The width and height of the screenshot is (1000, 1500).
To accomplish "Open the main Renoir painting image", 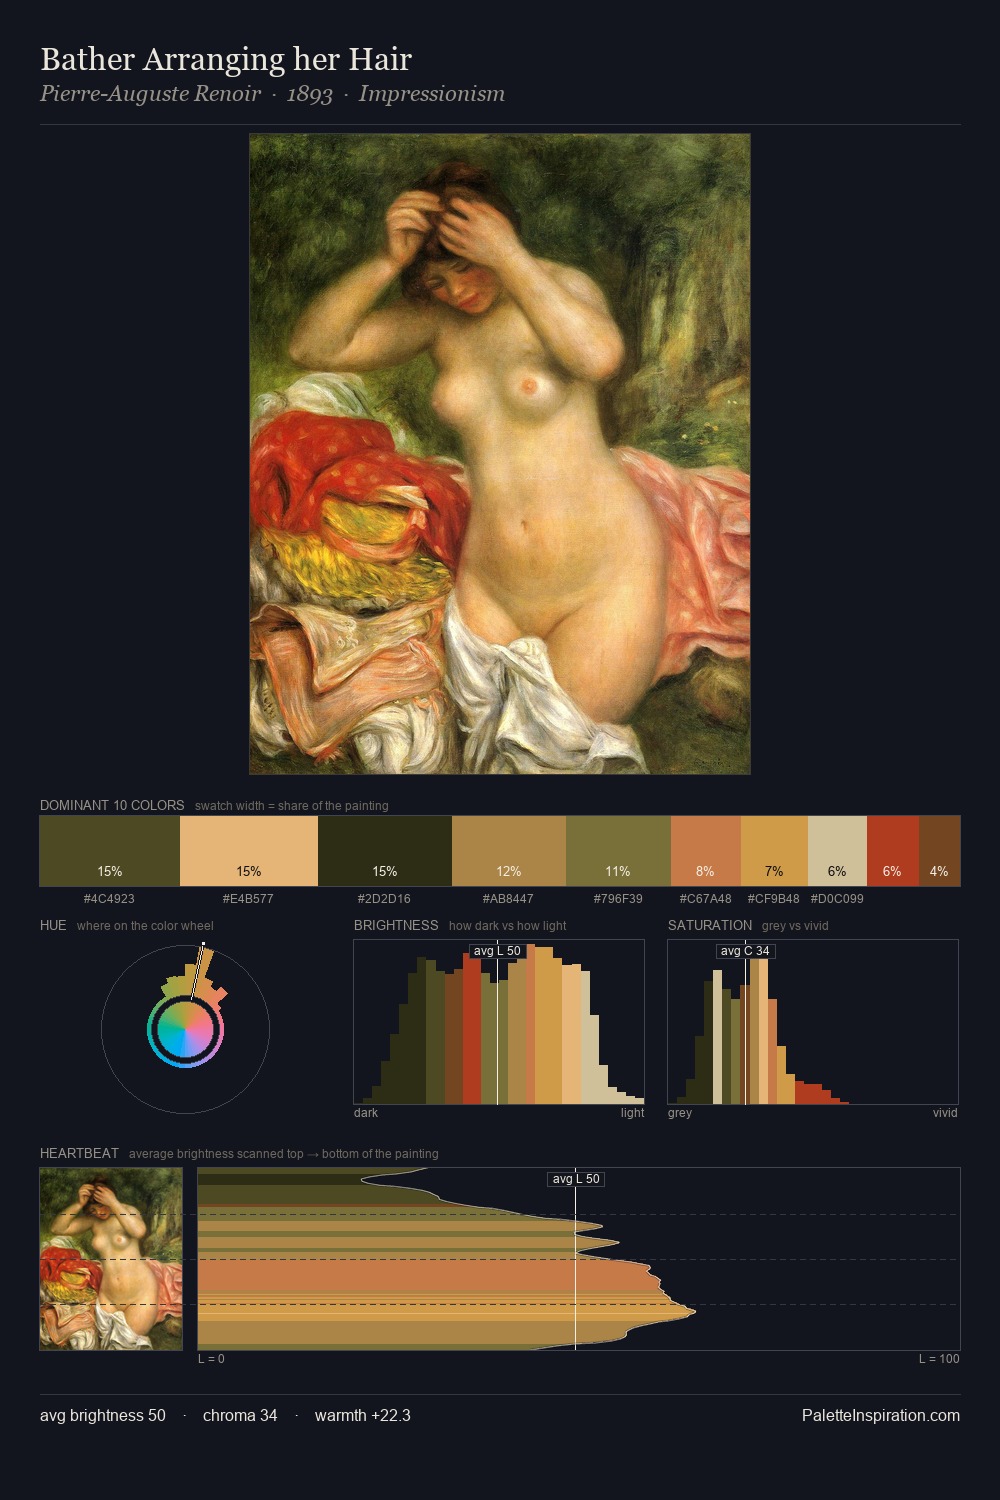I will point(500,454).
